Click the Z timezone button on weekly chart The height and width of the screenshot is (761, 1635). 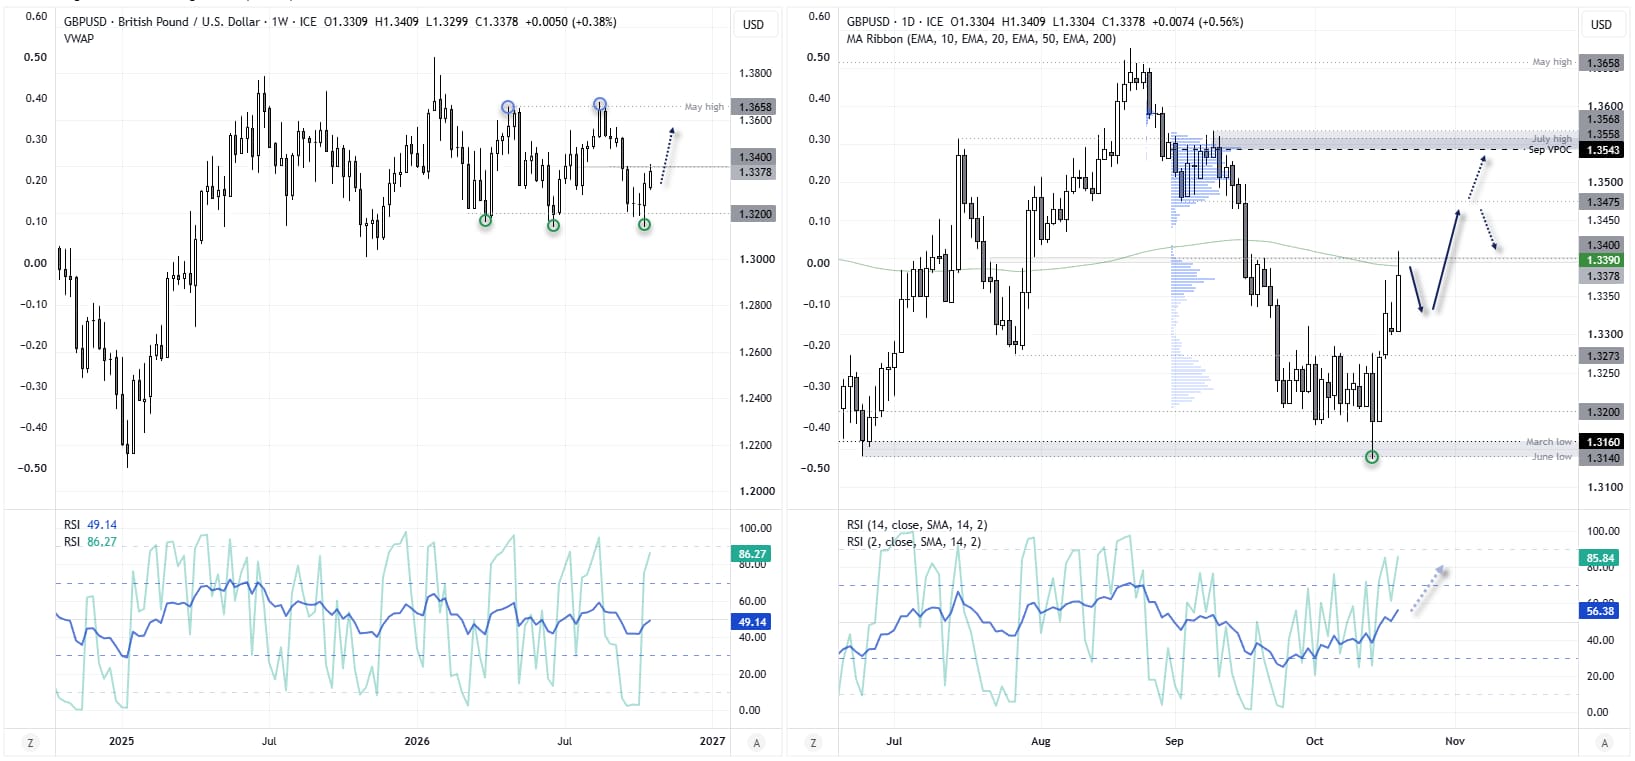click(30, 743)
